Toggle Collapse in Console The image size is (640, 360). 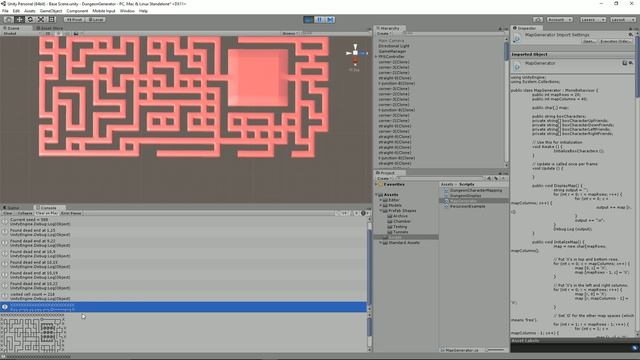(x=24, y=213)
